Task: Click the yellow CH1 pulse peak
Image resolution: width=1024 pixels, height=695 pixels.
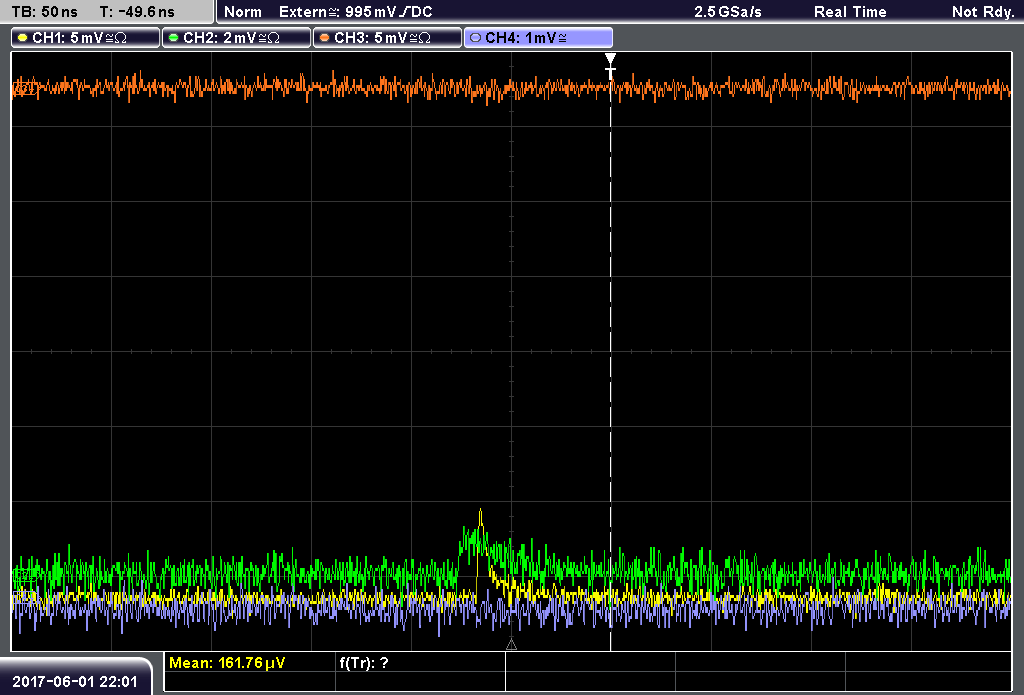Action: [x=481, y=511]
